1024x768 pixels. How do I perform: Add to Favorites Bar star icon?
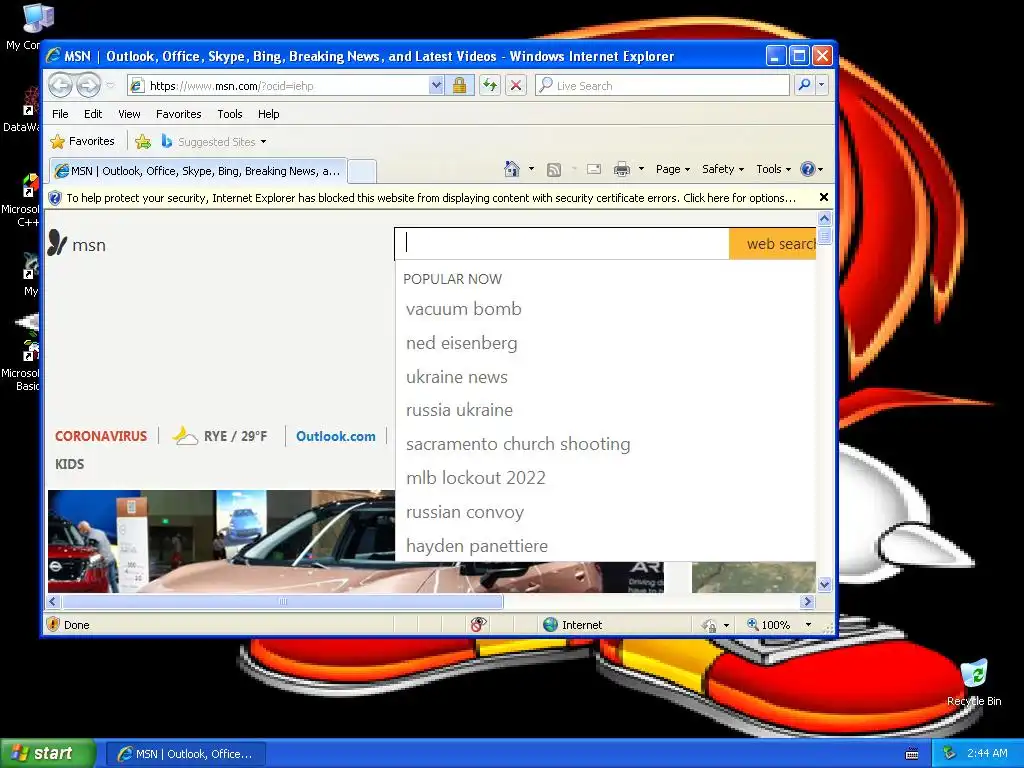[x=143, y=142]
